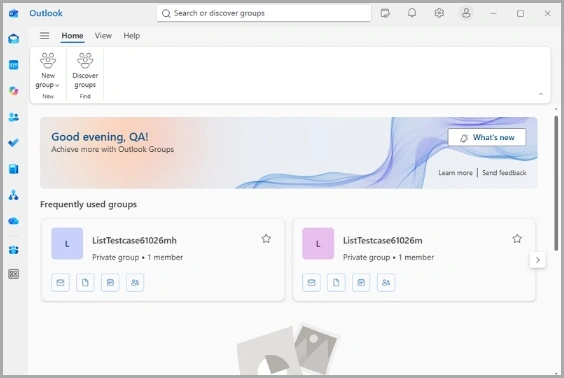564x378 pixels.
Task: Click the Outlook logo icon
Action: pos(14,13)
